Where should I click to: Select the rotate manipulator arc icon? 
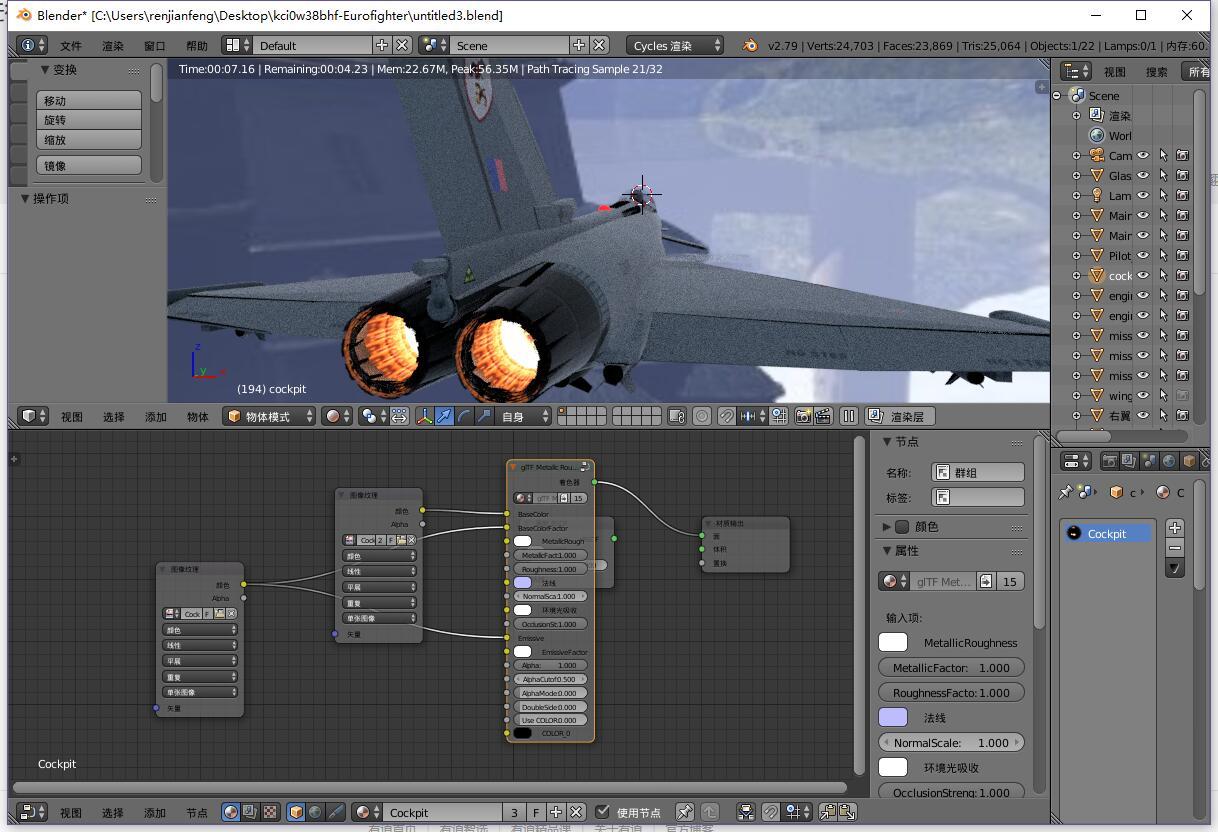click(x=464, y=416)
